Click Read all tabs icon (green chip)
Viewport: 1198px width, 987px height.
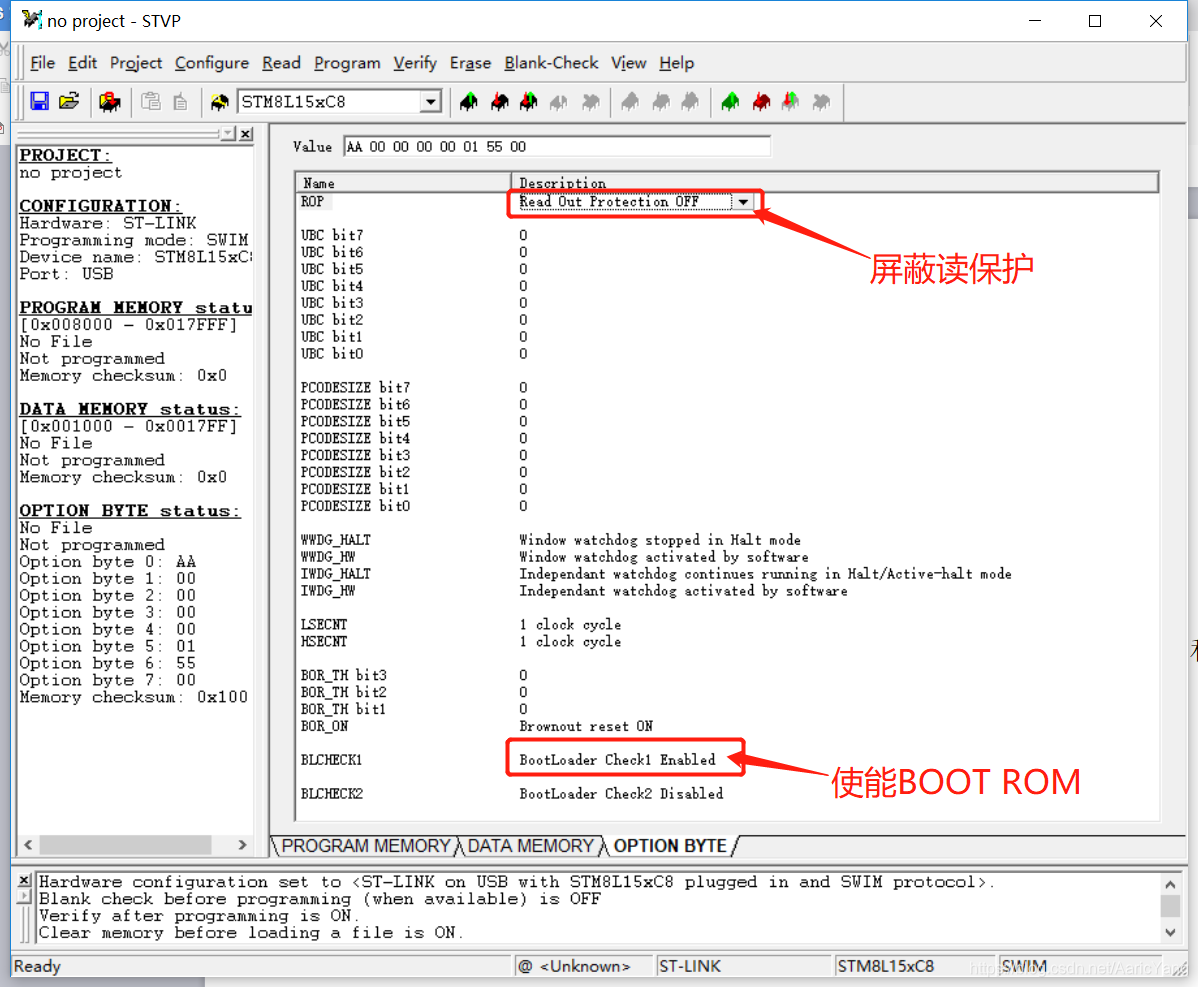click(730, 102)
